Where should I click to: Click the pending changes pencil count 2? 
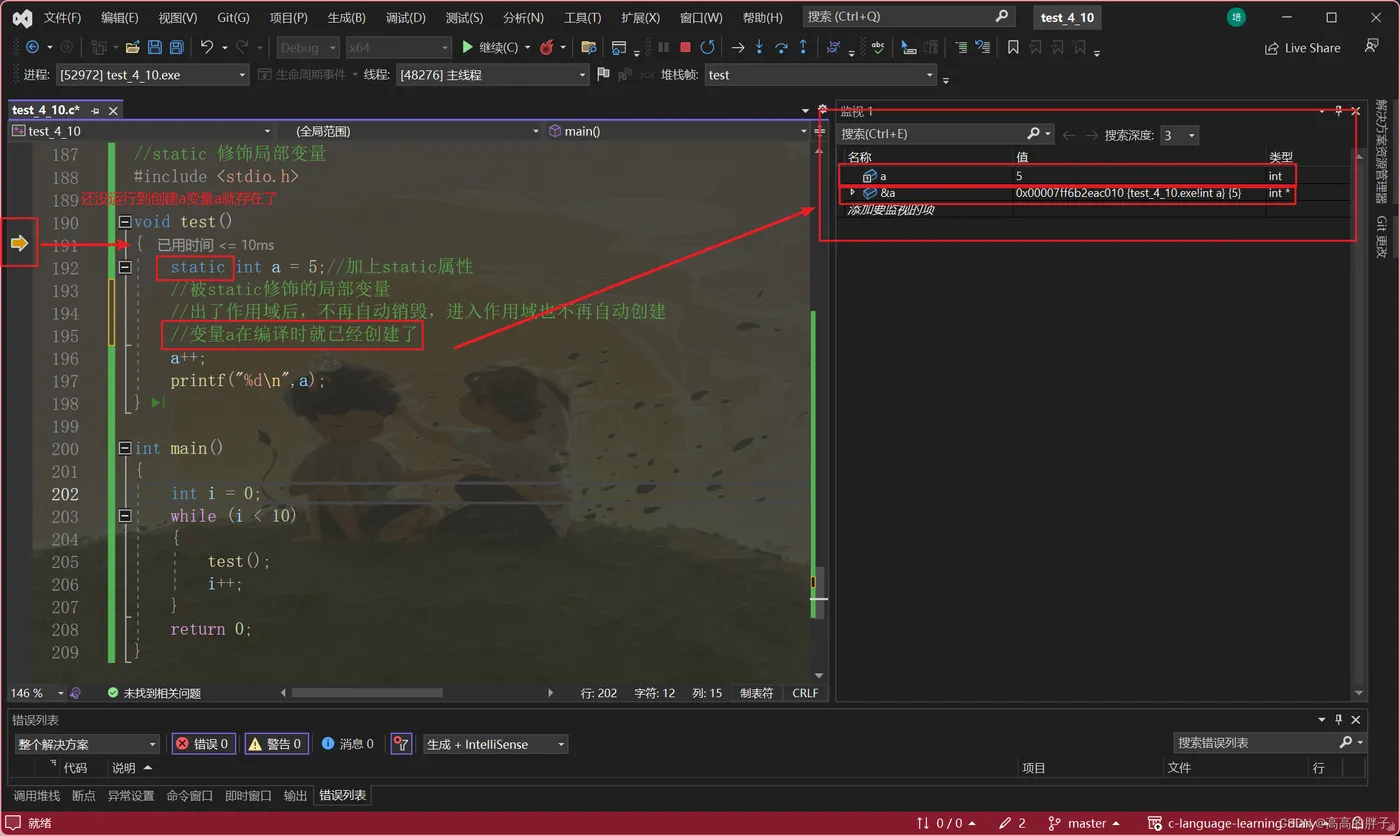coord(1013,823)
